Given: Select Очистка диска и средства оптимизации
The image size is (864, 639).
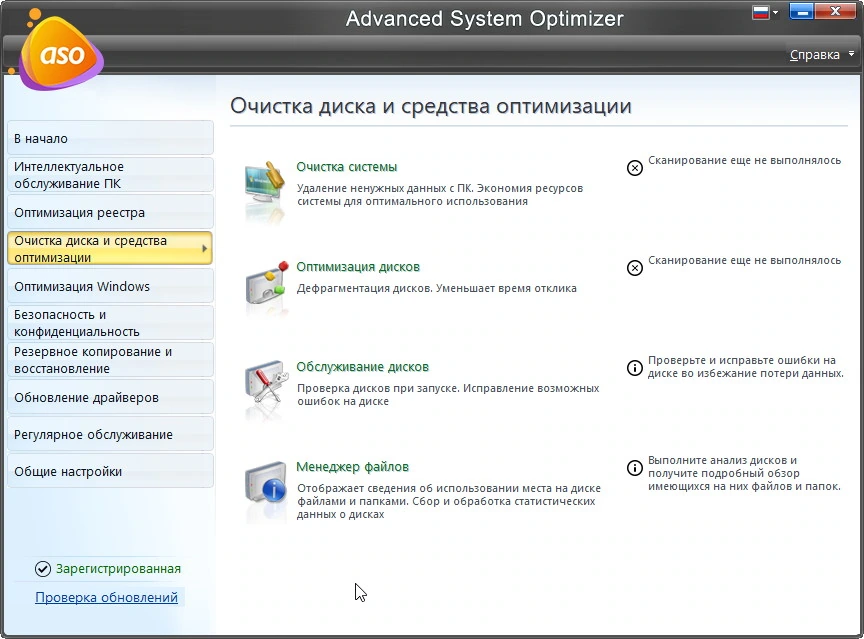Looking at the screenshot, I should click(x=110, y=248).
